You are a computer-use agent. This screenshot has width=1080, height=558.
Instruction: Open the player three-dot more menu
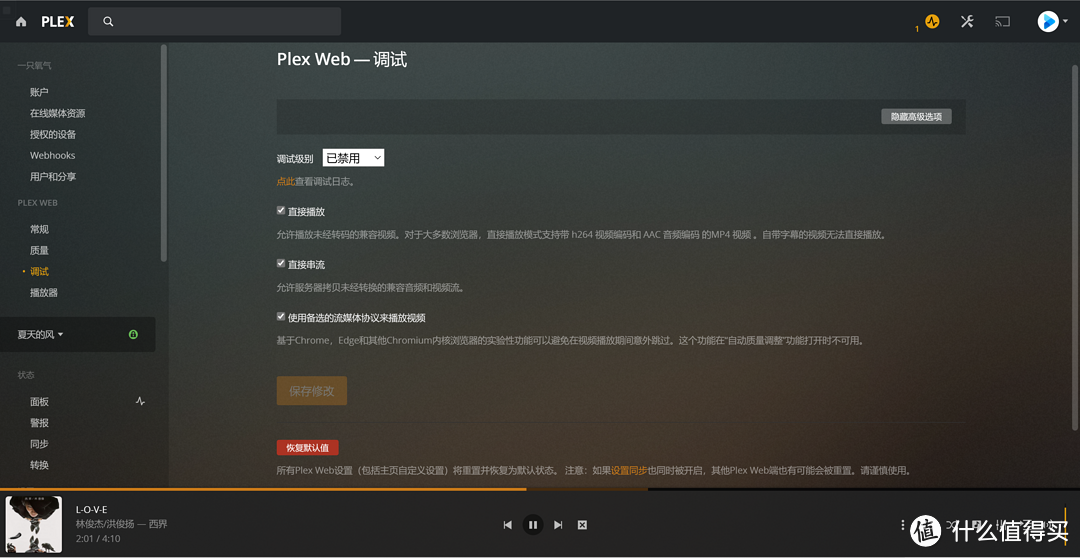[903, 525]
